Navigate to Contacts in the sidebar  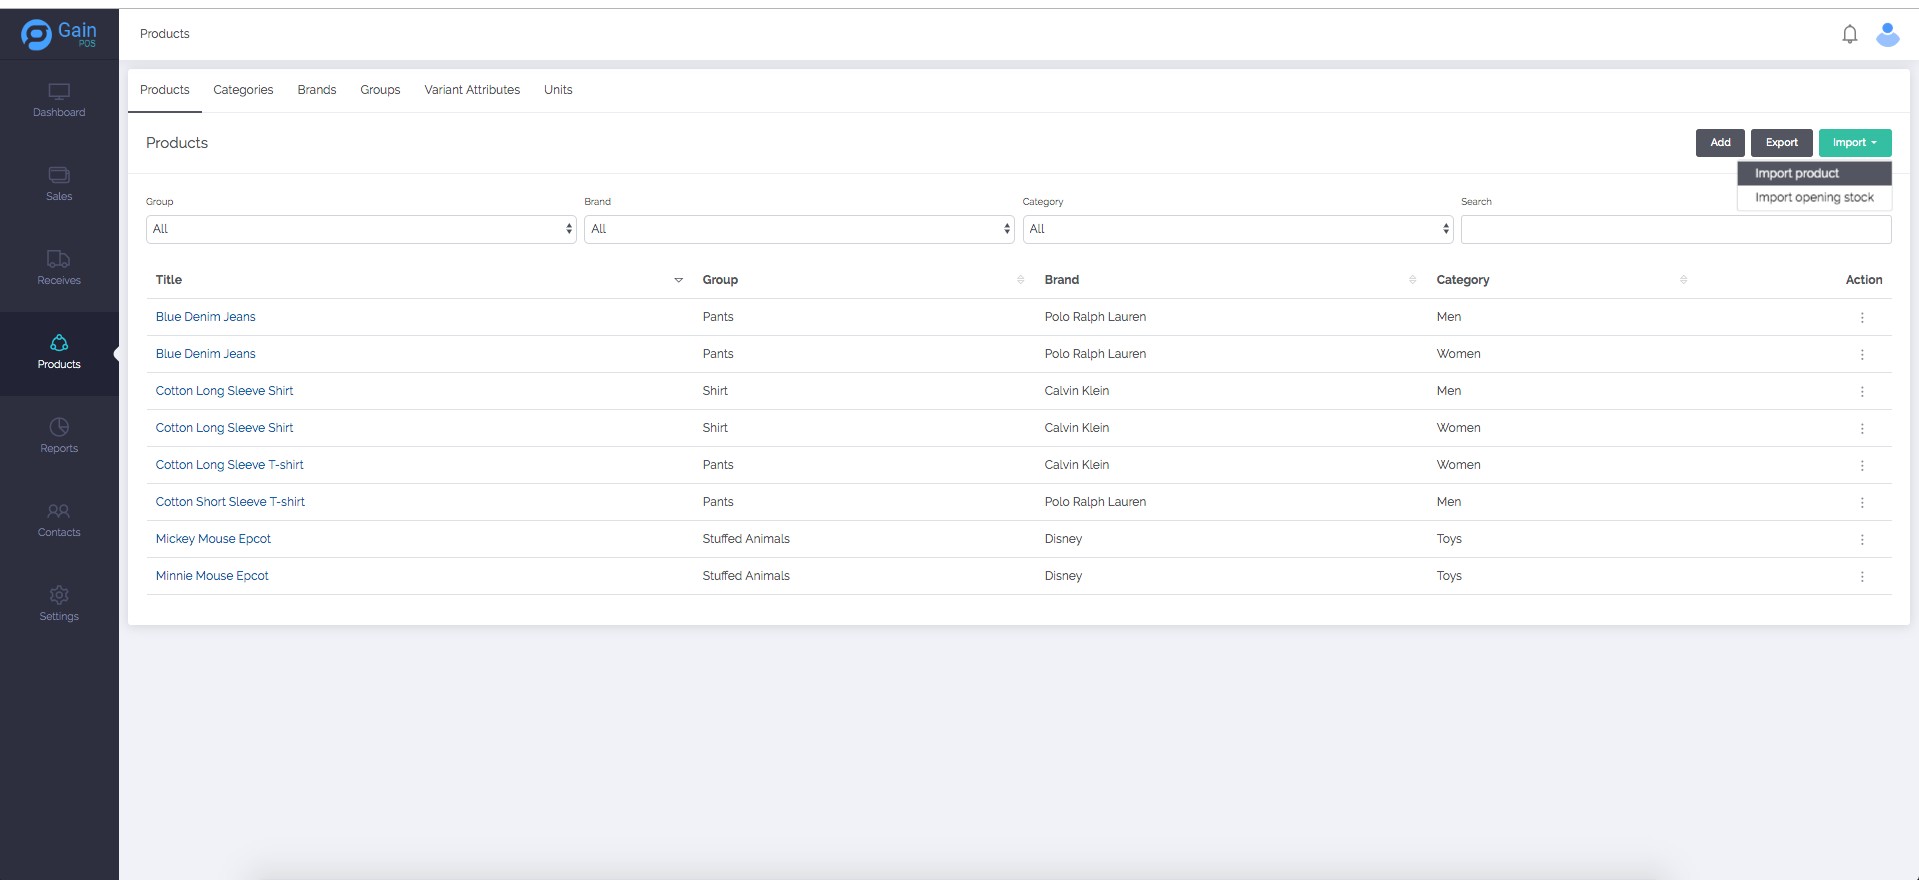coord(59,512)
